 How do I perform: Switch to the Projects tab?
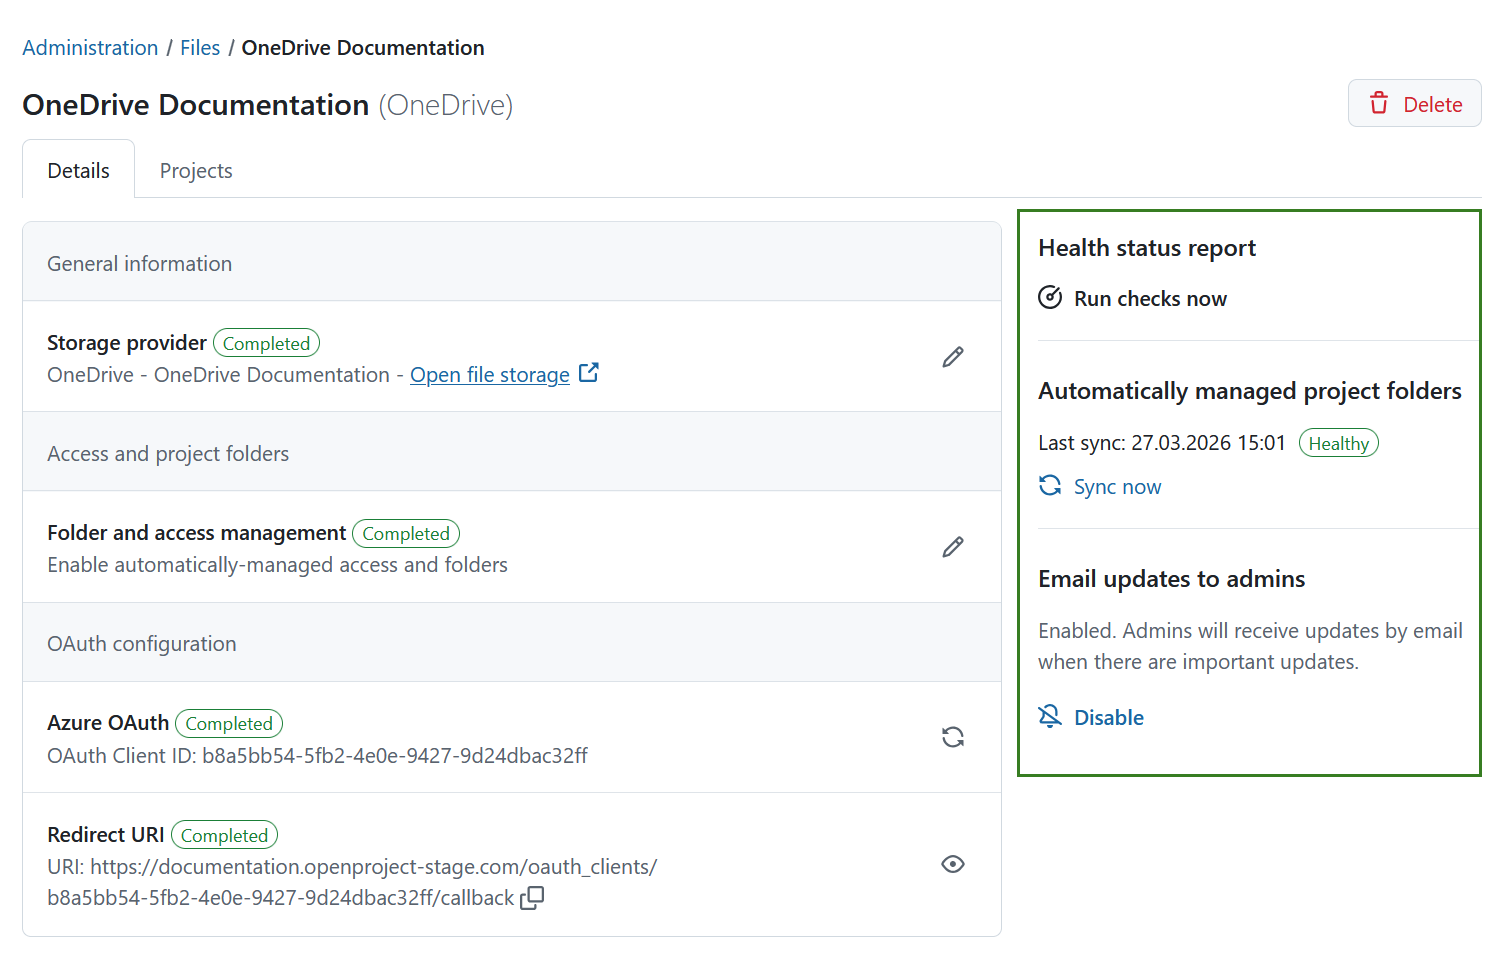tap(195, 170)
